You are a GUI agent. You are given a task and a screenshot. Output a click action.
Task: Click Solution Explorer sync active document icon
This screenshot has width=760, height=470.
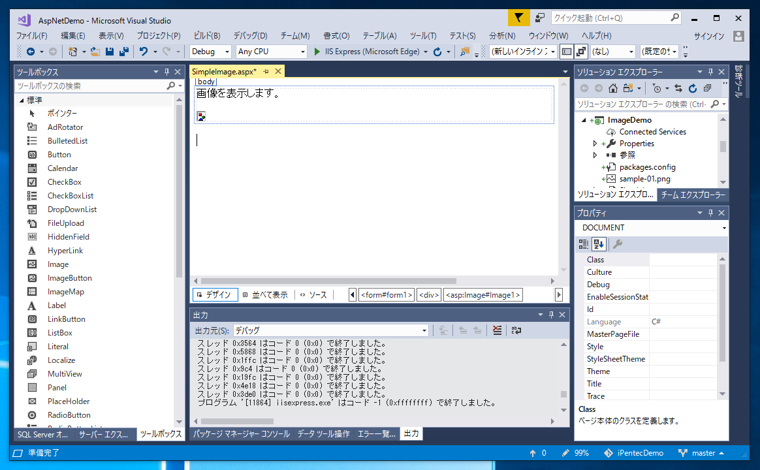(x=678, y=88)
